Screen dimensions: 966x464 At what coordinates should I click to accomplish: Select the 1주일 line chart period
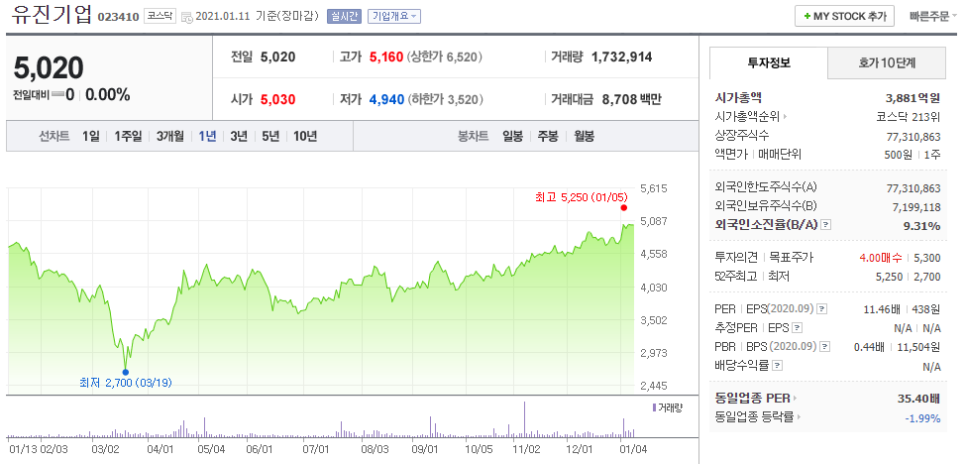click(x=128, y=136)
